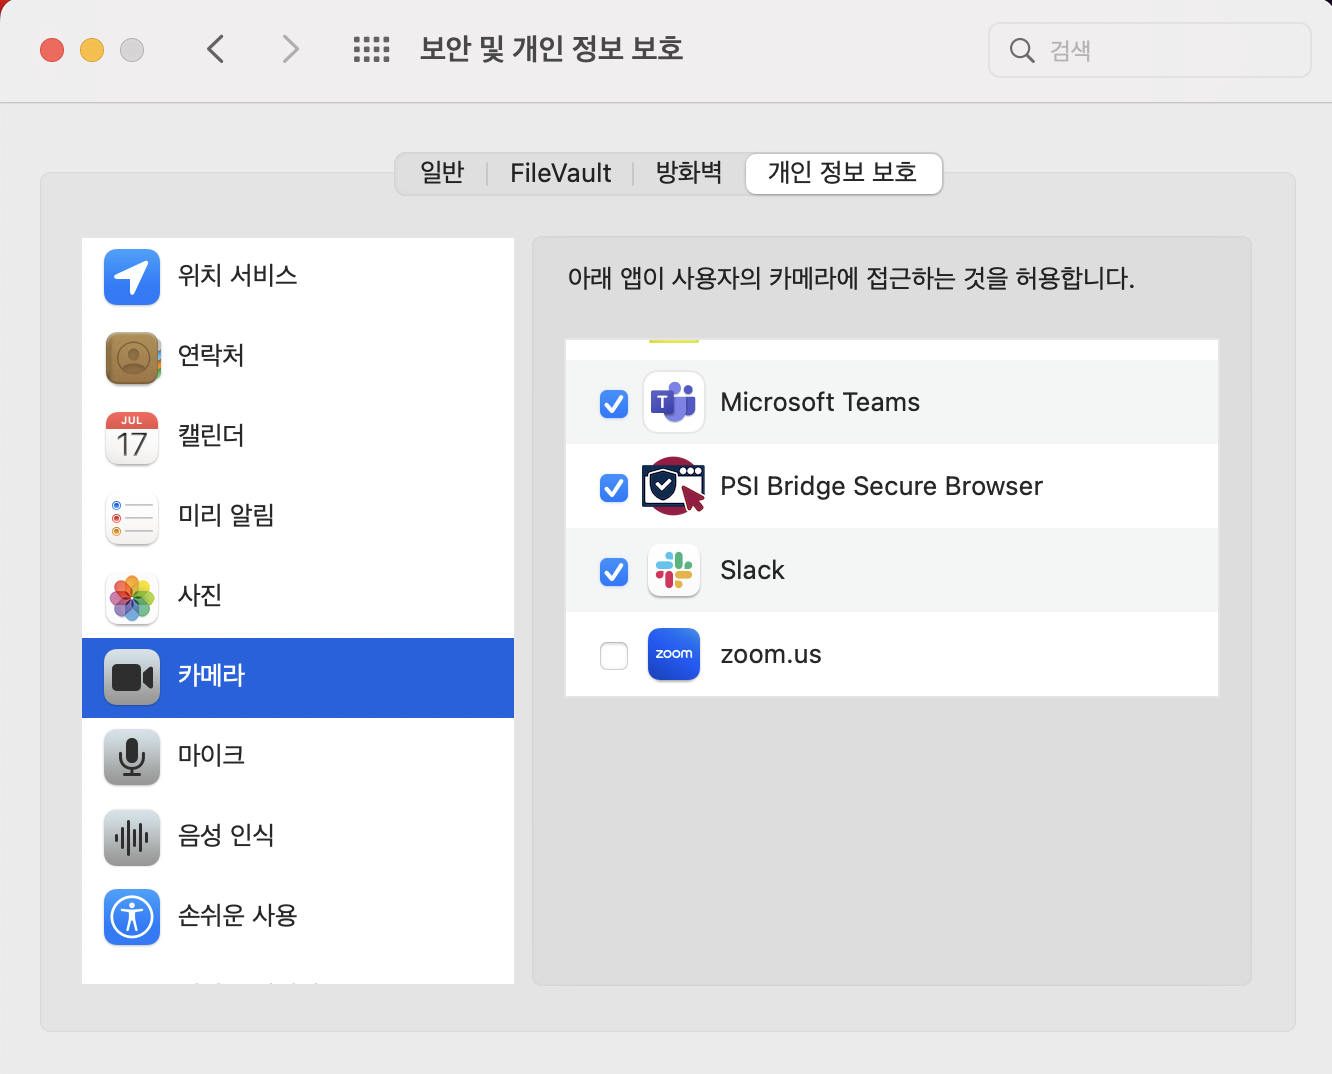Viewport: 1332px width, 1074px height.
Task: Click the Speech Recognition waveform icon
Action: (x=132, y=837)
